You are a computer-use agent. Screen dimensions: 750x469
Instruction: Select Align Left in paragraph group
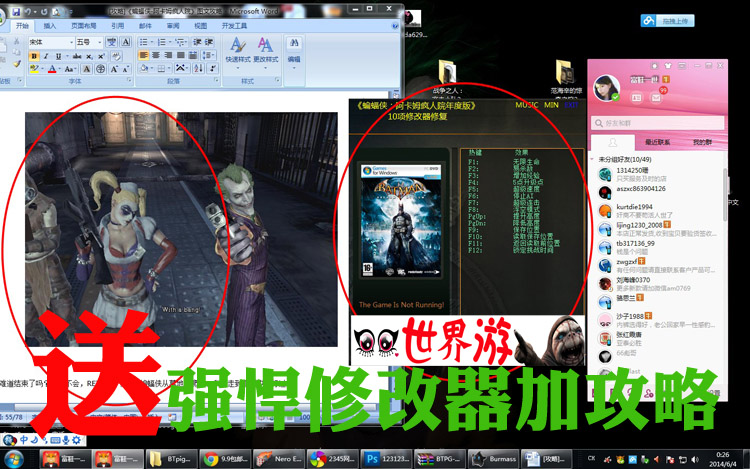pos(143,55)
